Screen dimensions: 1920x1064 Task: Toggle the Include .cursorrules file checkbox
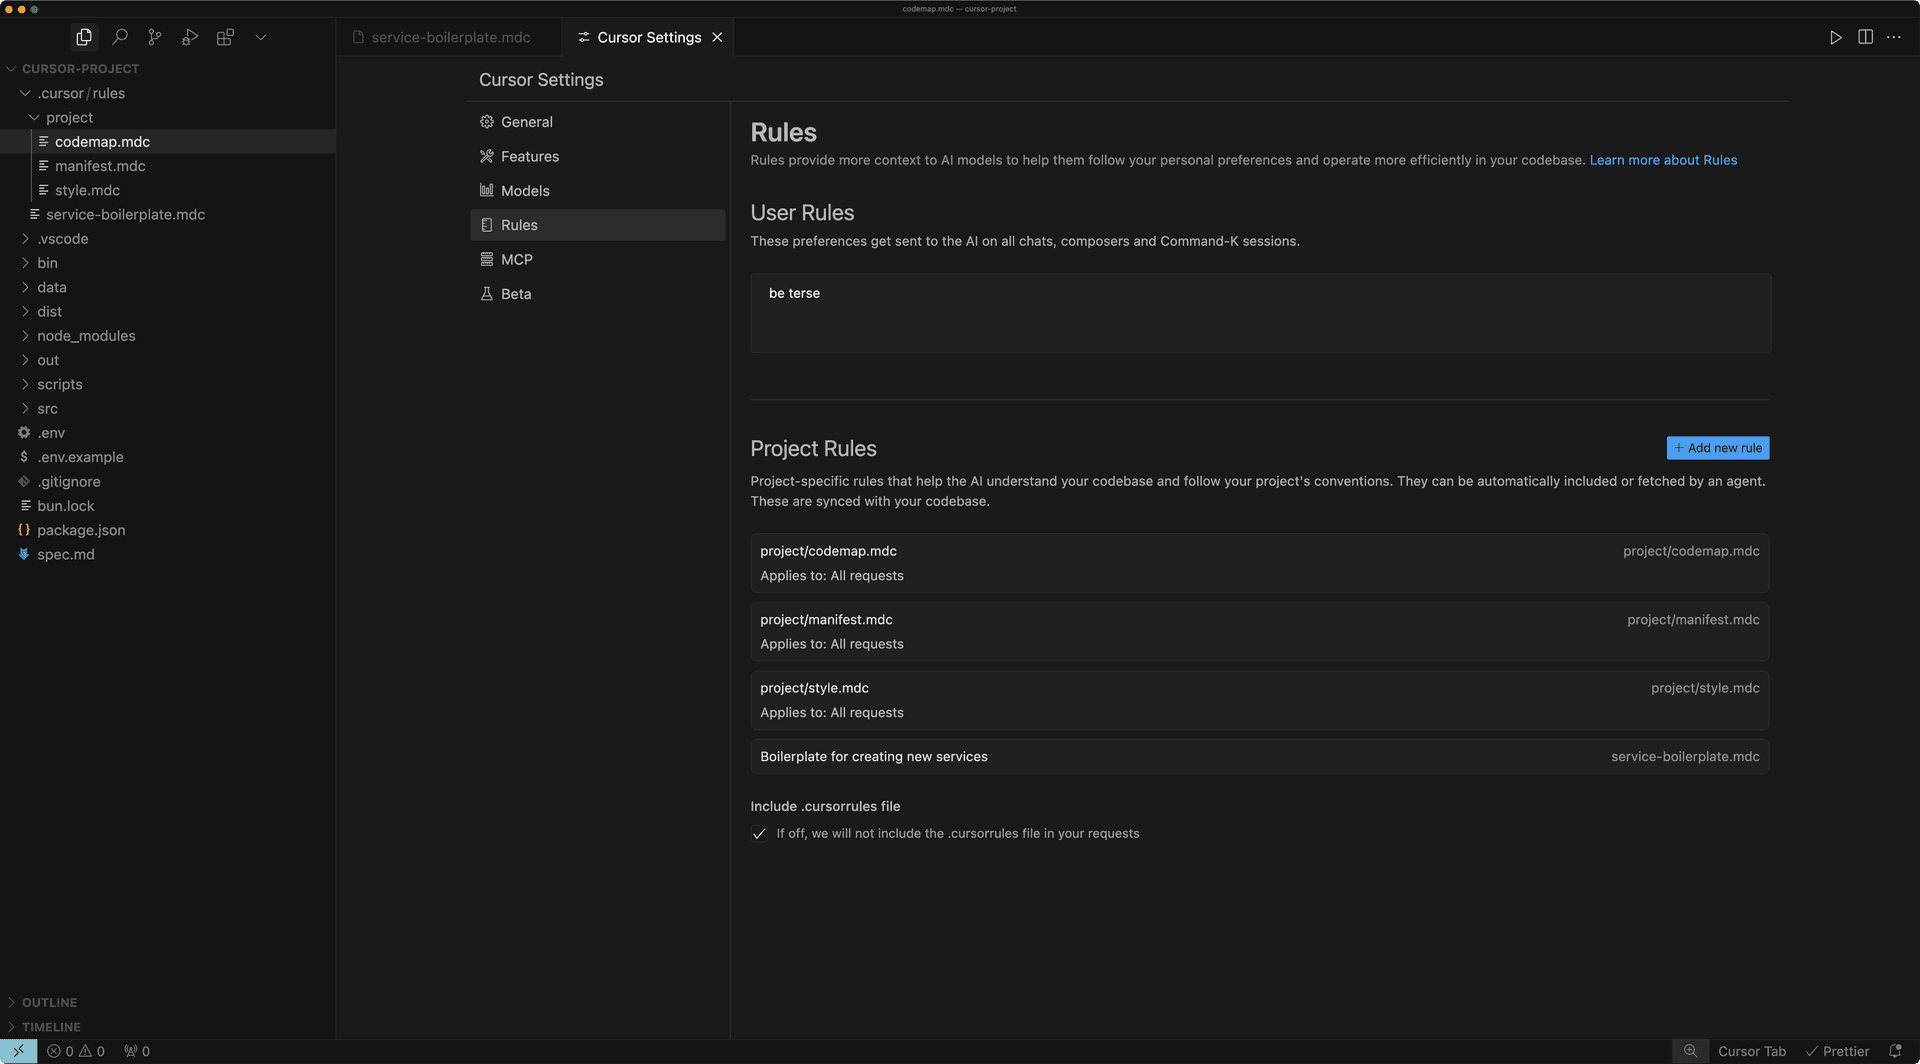coord(759,834)
